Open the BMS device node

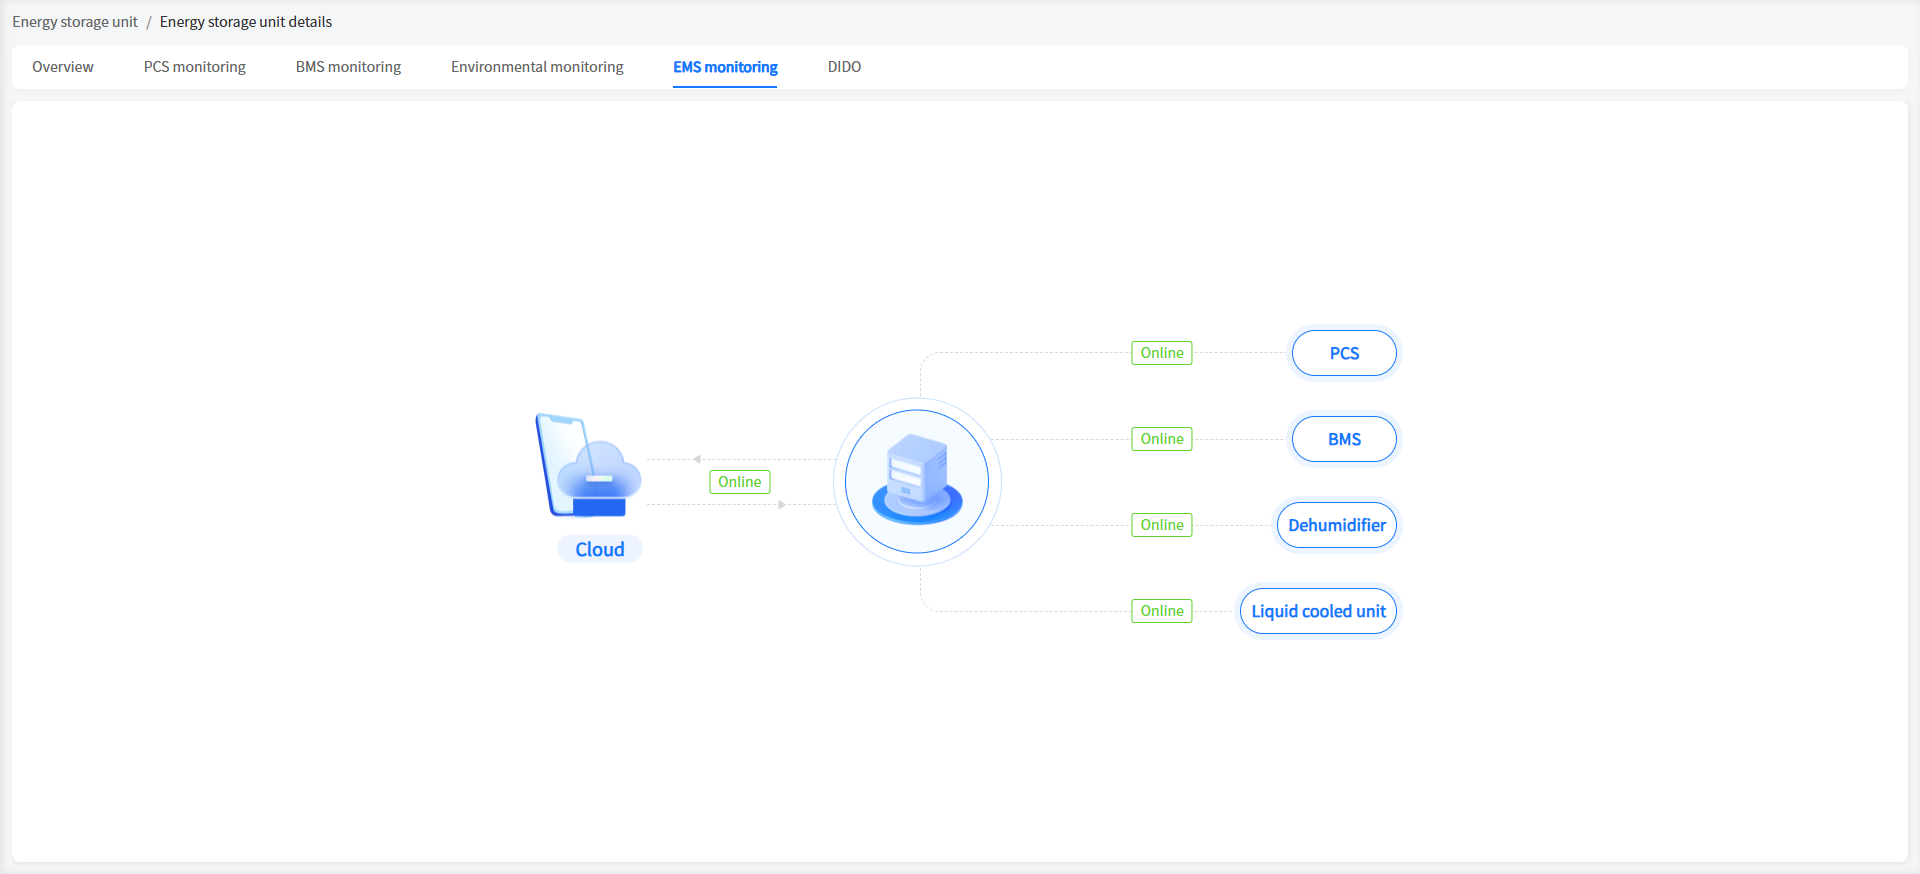coord(1344,439)
